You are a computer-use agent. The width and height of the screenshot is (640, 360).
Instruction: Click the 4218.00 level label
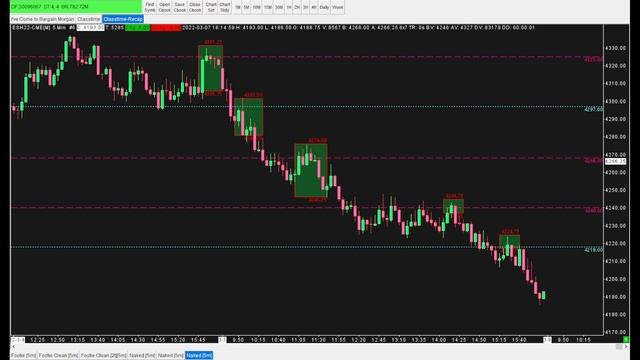point(593,250)
